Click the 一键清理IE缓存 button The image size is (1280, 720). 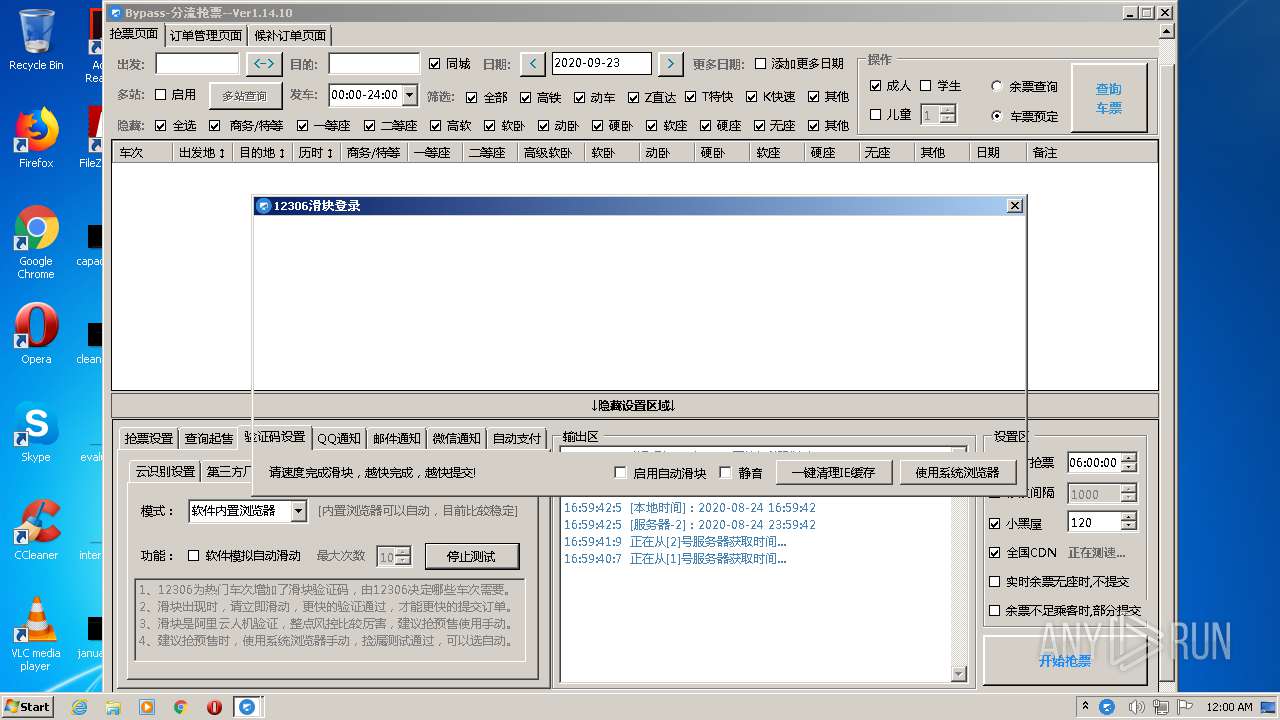click(833, 473)
